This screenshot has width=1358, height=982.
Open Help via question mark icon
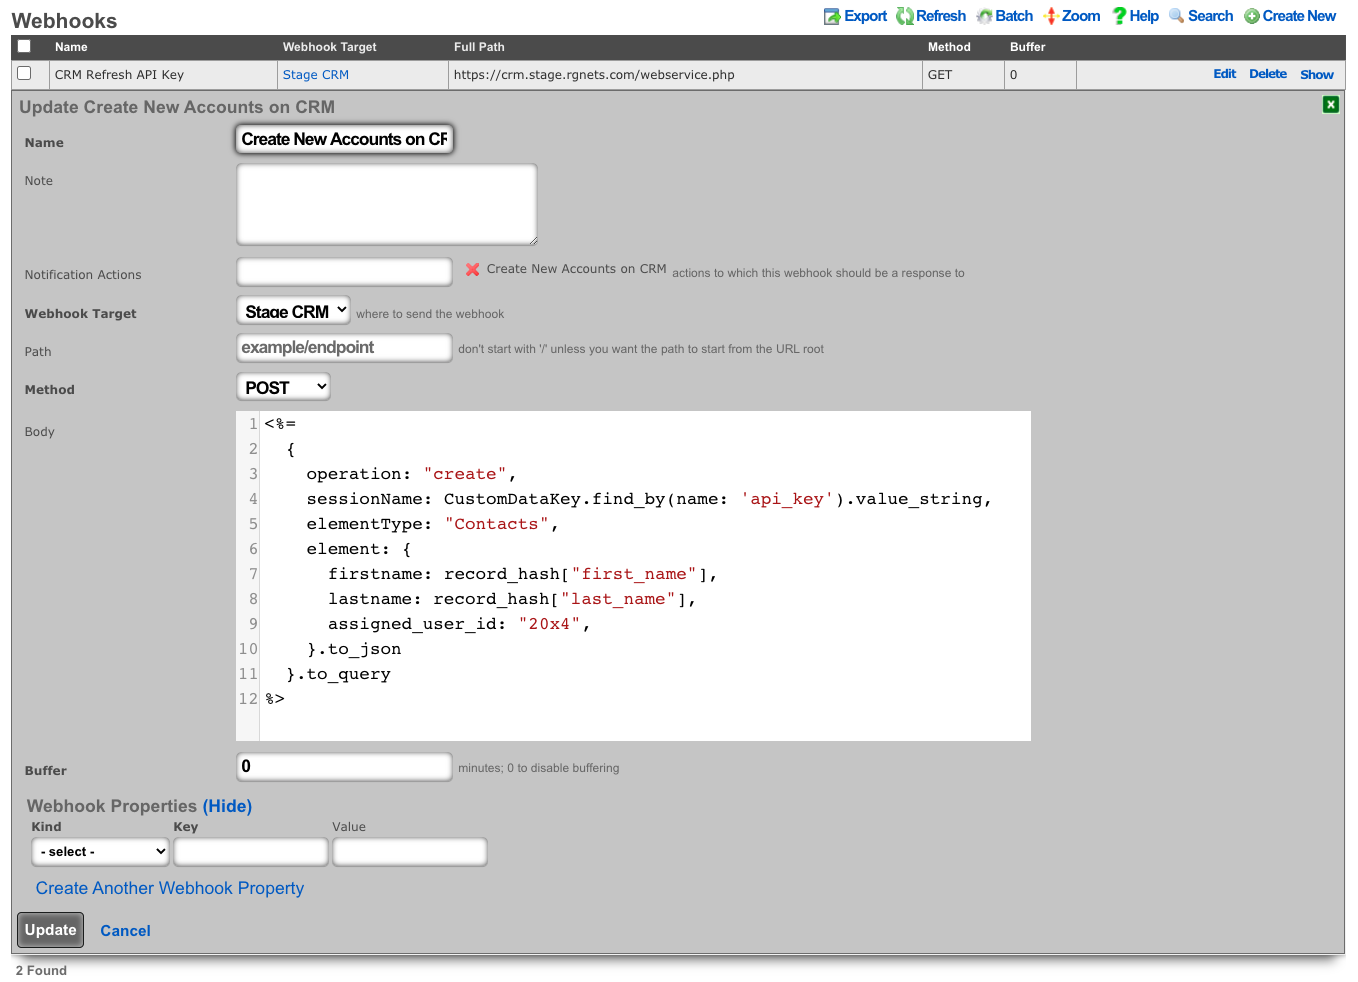1120,16
